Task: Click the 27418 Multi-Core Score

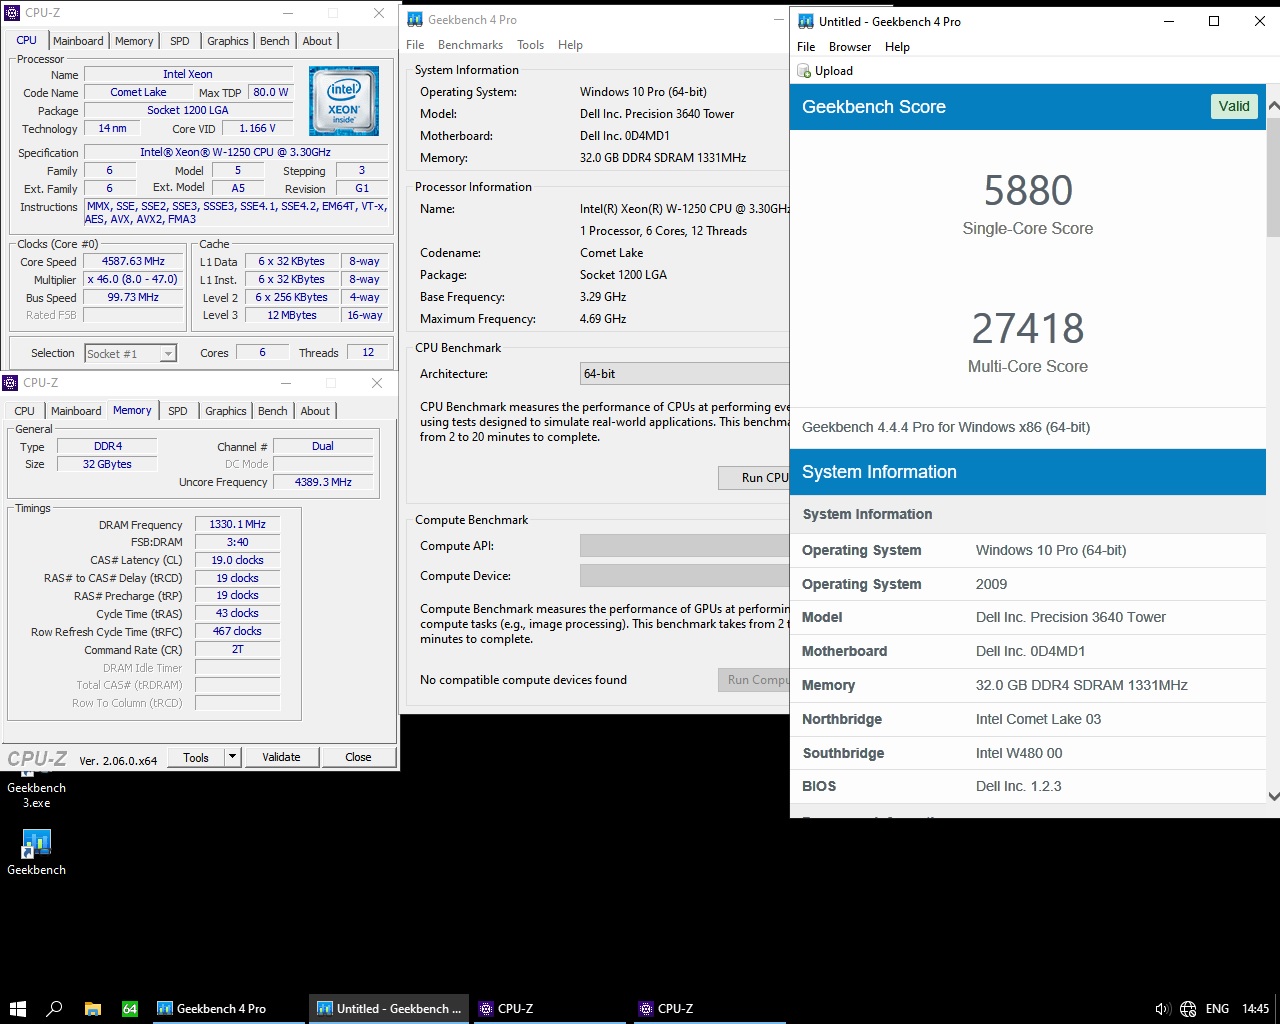Action: [x=1028, y=328]
